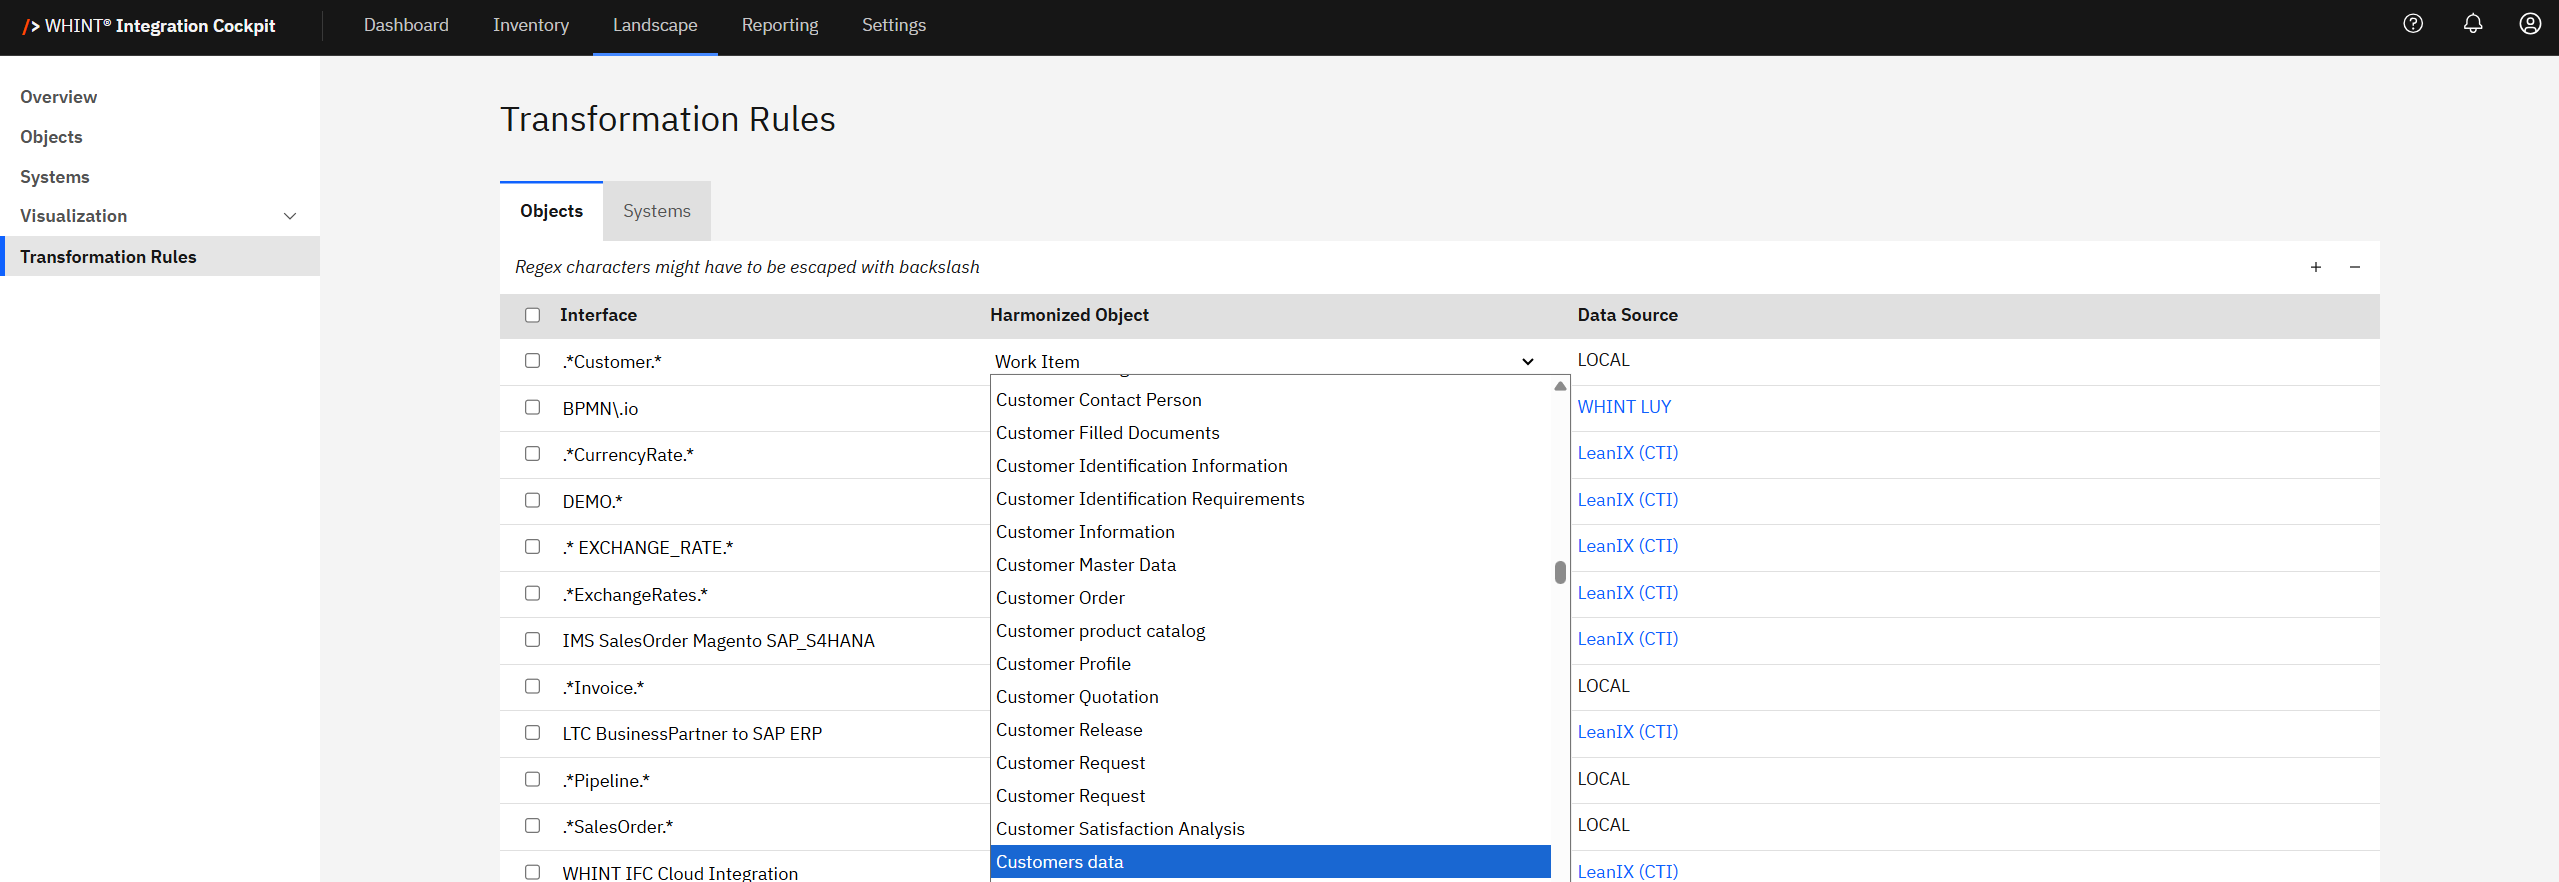Click the dropdown list scrollbar thumb
This screenshot has height=882, width=2559.
(x=1560, y=572)
